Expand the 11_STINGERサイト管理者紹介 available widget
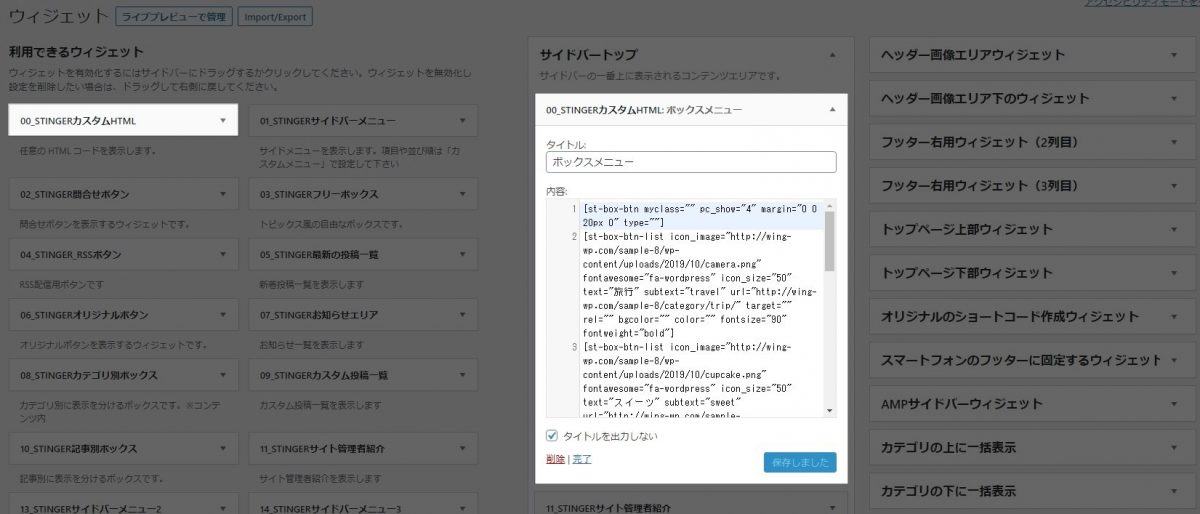 (363, 448)
